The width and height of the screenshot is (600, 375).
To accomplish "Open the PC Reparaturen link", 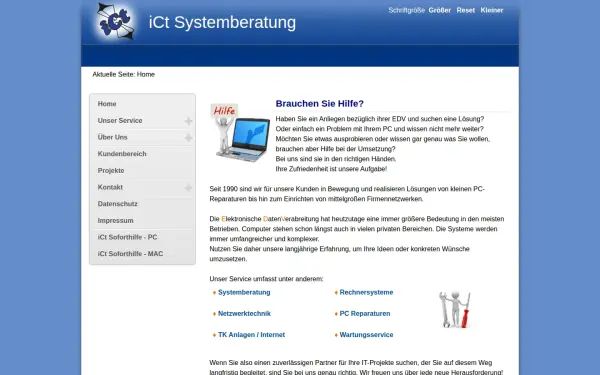I will pyautogui.click(x=365, y=313).
